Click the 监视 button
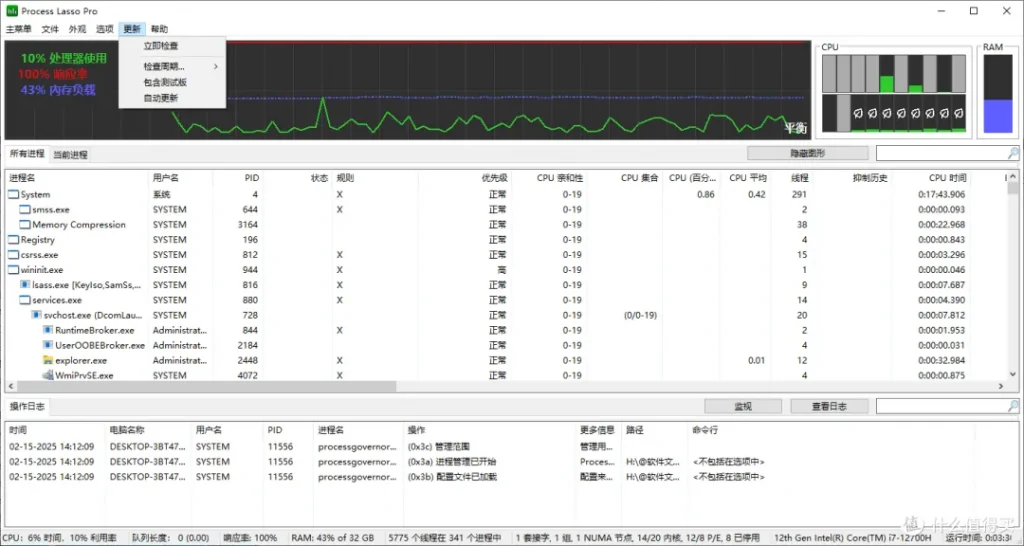Viewport: 1024px width, 546px height. (743, 406)
